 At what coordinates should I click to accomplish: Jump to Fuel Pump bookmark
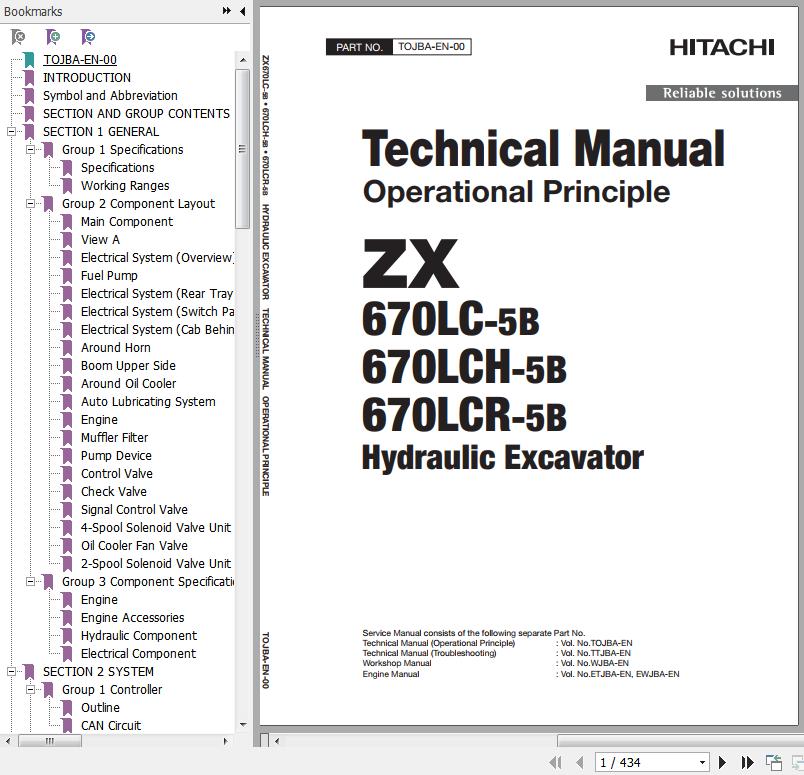tap(109, 275)
